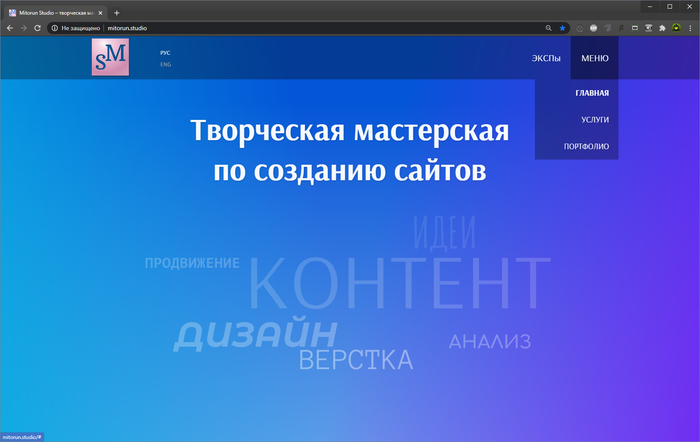Open the Extensions puzzle-piece menu
This screenshot has width=700, height=442.
point(662,28)
